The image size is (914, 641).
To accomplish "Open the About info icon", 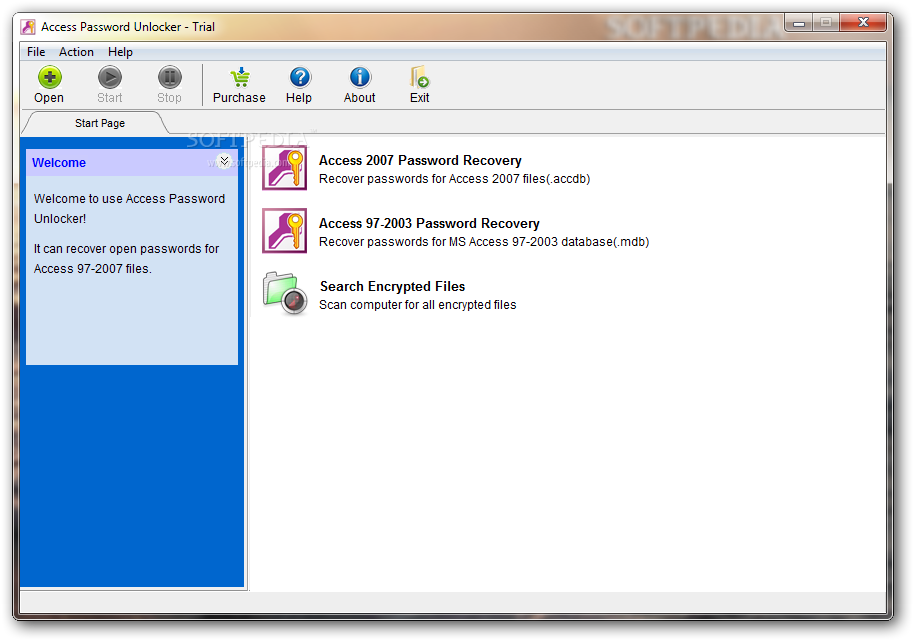I will pyautogui.click(x=360, y=78).
